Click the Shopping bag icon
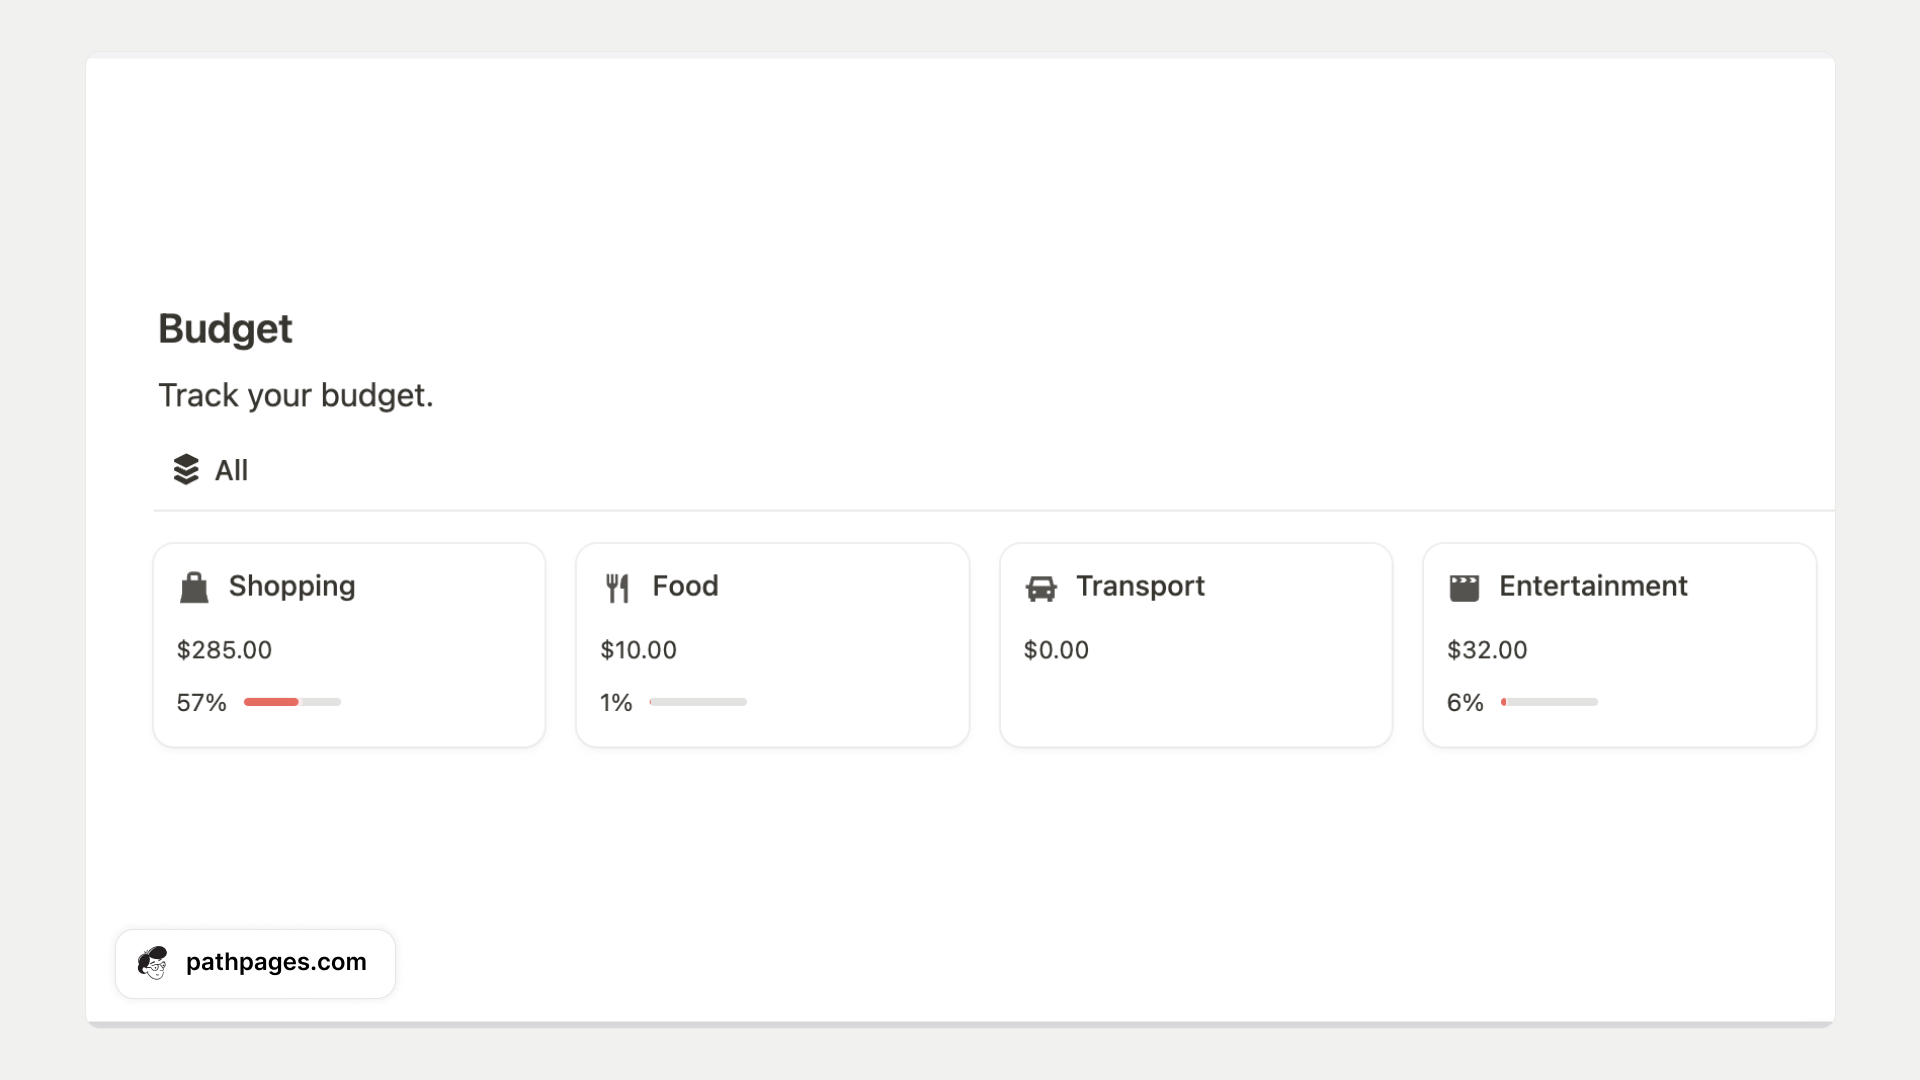 pos(194,587)
